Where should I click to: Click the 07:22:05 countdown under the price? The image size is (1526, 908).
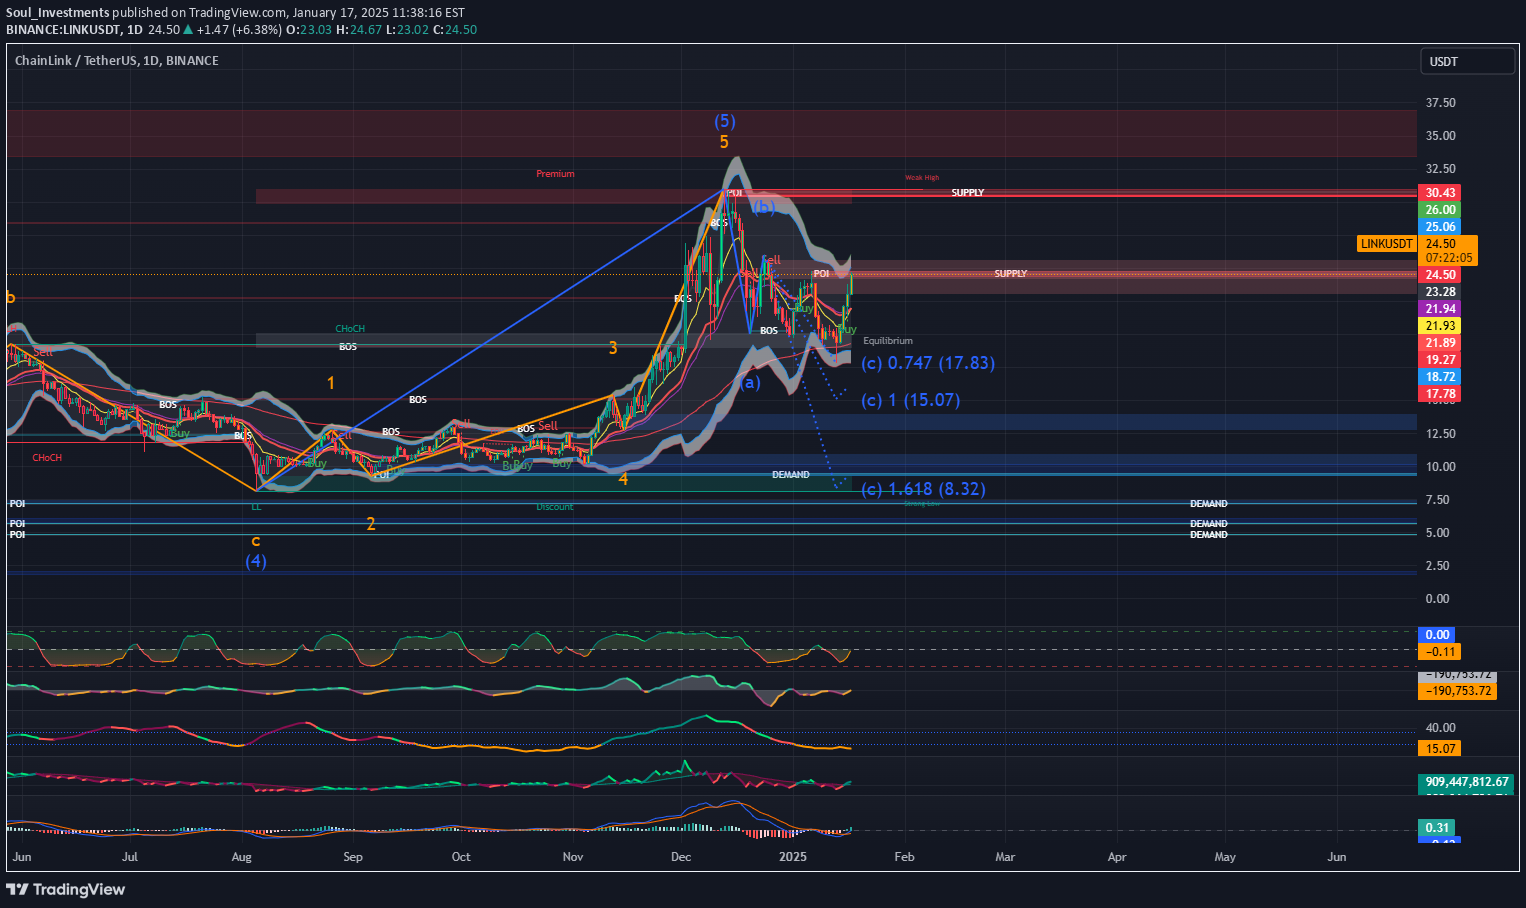1448,258
